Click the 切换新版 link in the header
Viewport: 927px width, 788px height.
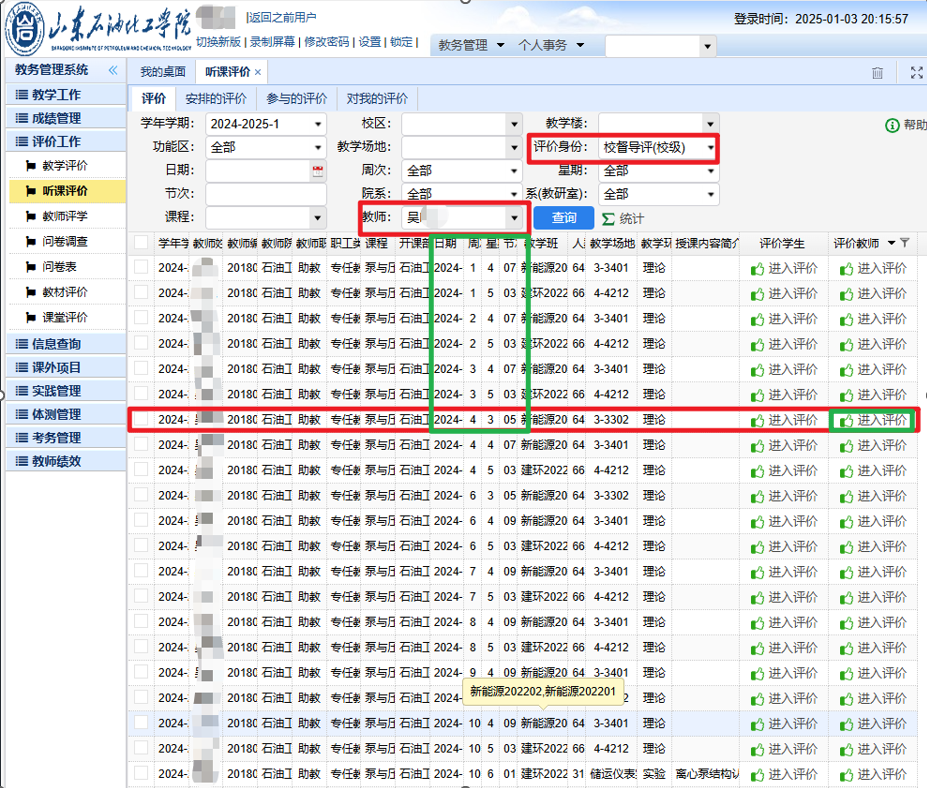click(x=218, y=42)
